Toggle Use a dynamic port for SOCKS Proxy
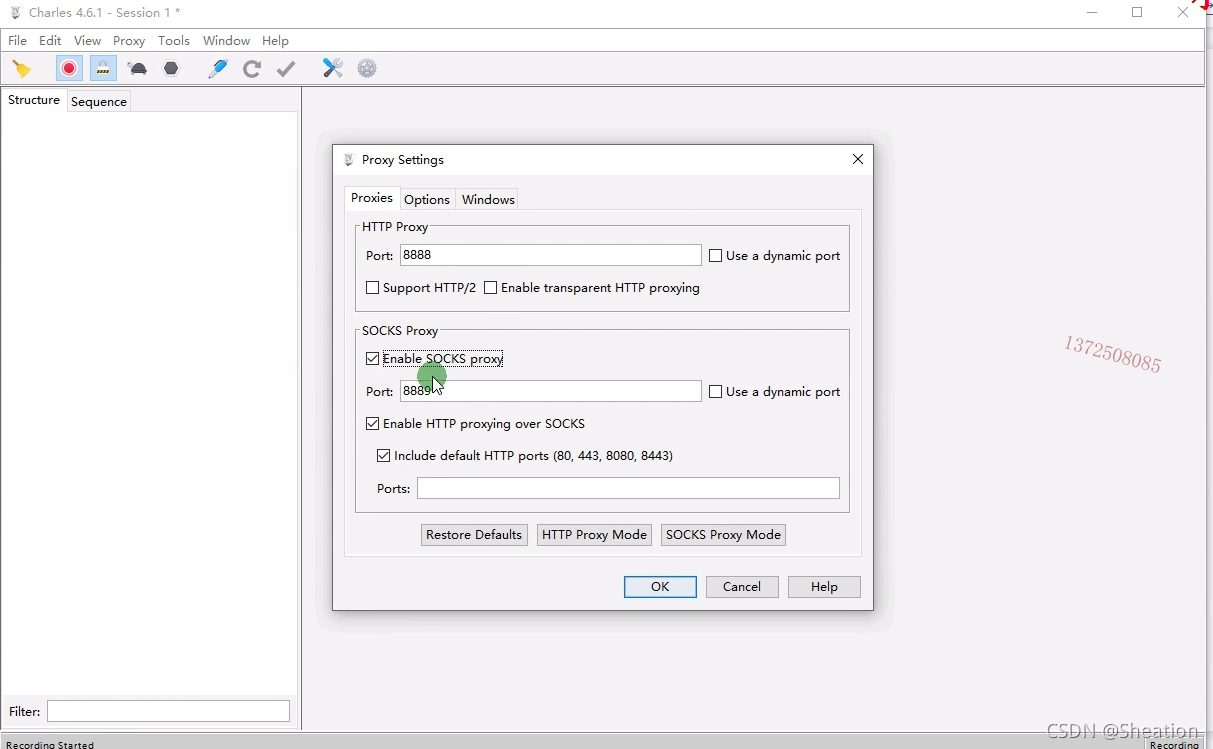Screen dimensions: 1213x749 [715, 392]
